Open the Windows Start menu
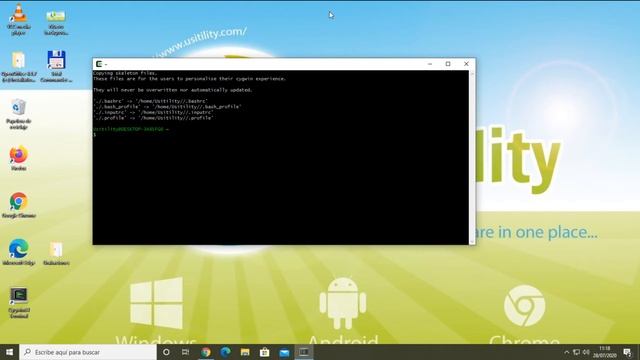Image resolution: width=640 pixels, height=360 pixels. click(9, 352)
